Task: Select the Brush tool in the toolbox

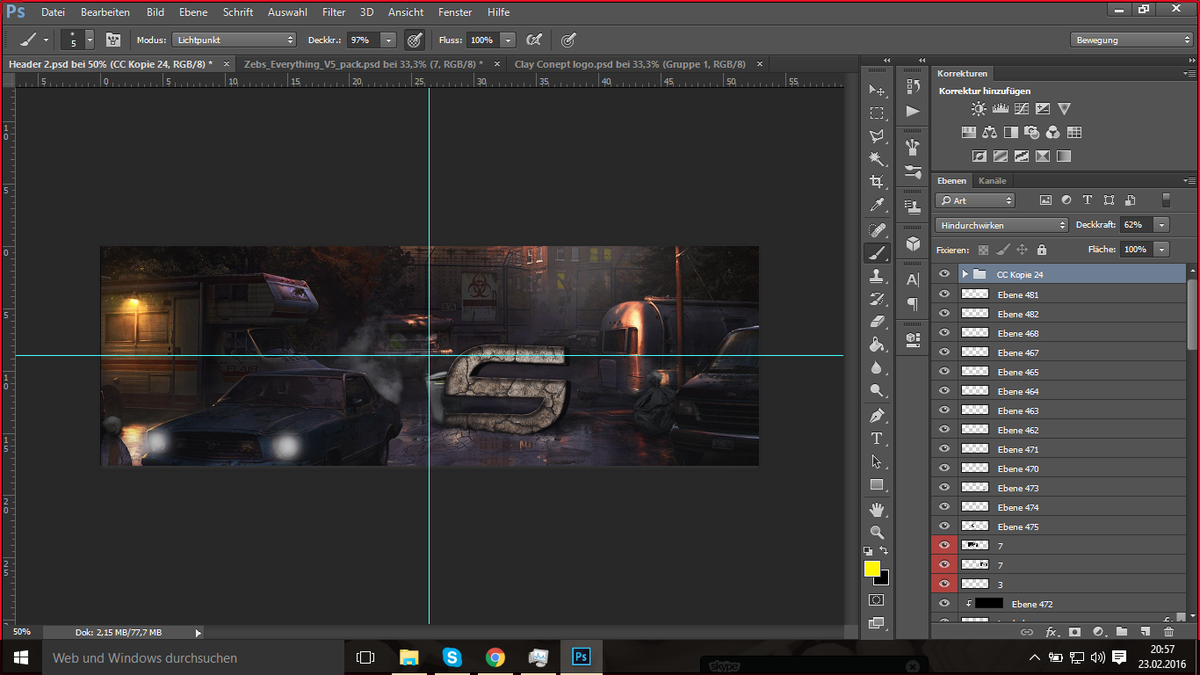Action: [x=877, y=253]
